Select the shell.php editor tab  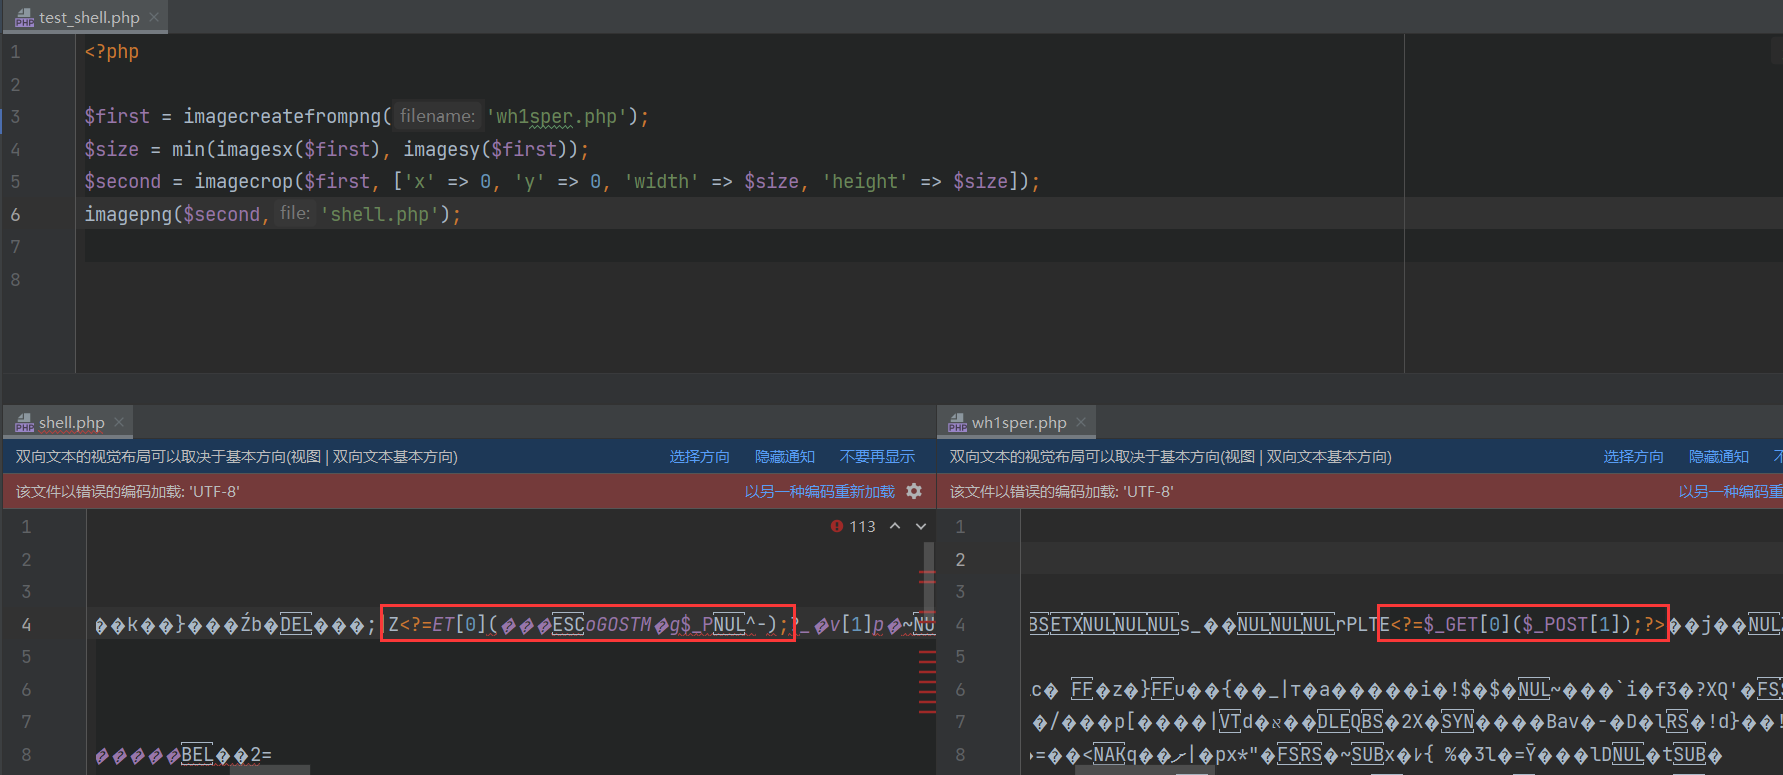click(70, 422)
